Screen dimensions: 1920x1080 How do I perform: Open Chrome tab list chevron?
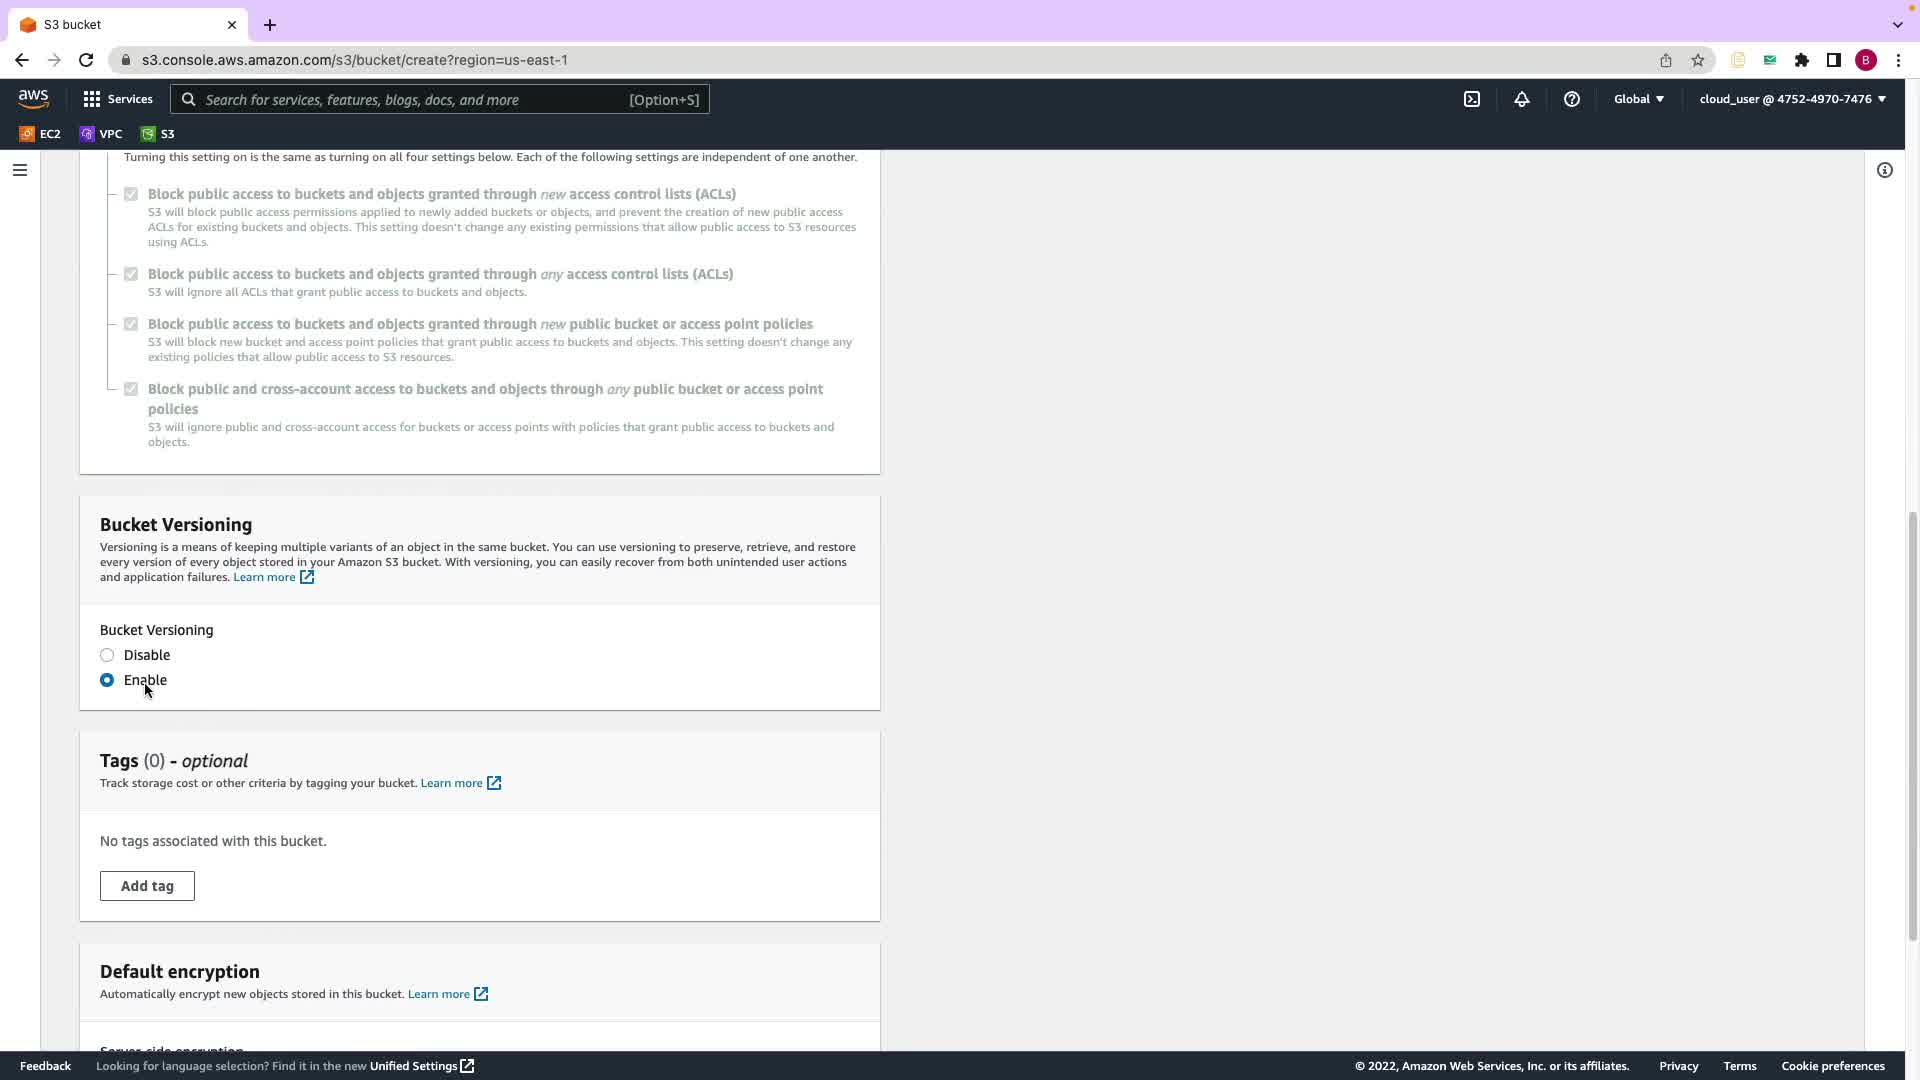click(1897, 24)
